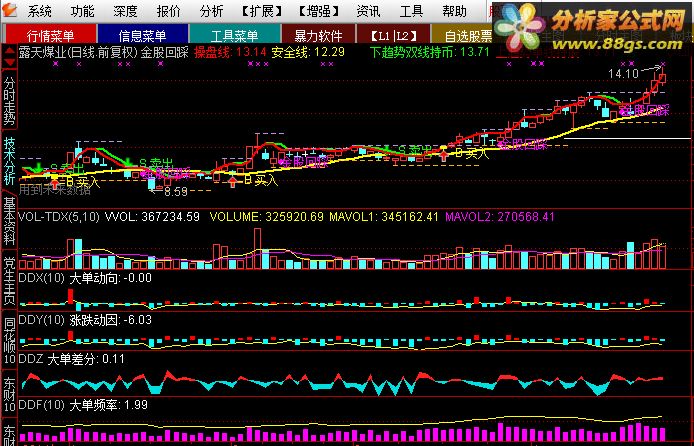Image resolution: width=694 pixels, height=446 pixels.
Task: Open the 分析 menu
Action: (x=212, y=11)
